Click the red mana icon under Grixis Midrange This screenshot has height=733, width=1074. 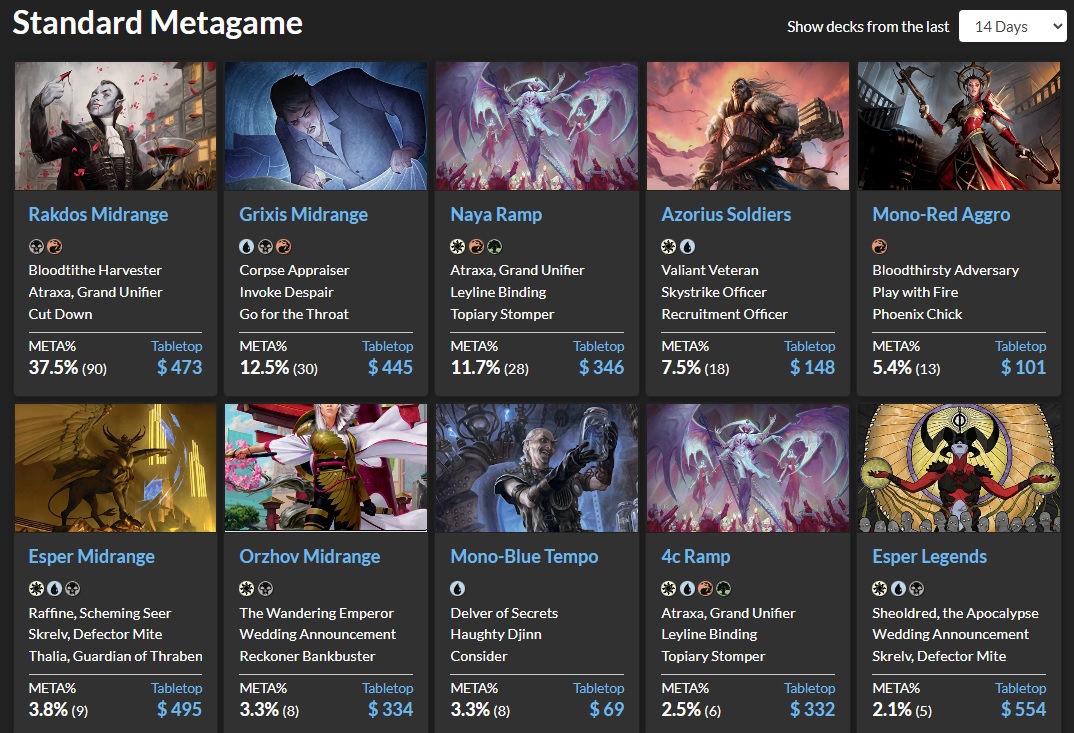pyautogui.click(x=284, y=247)
